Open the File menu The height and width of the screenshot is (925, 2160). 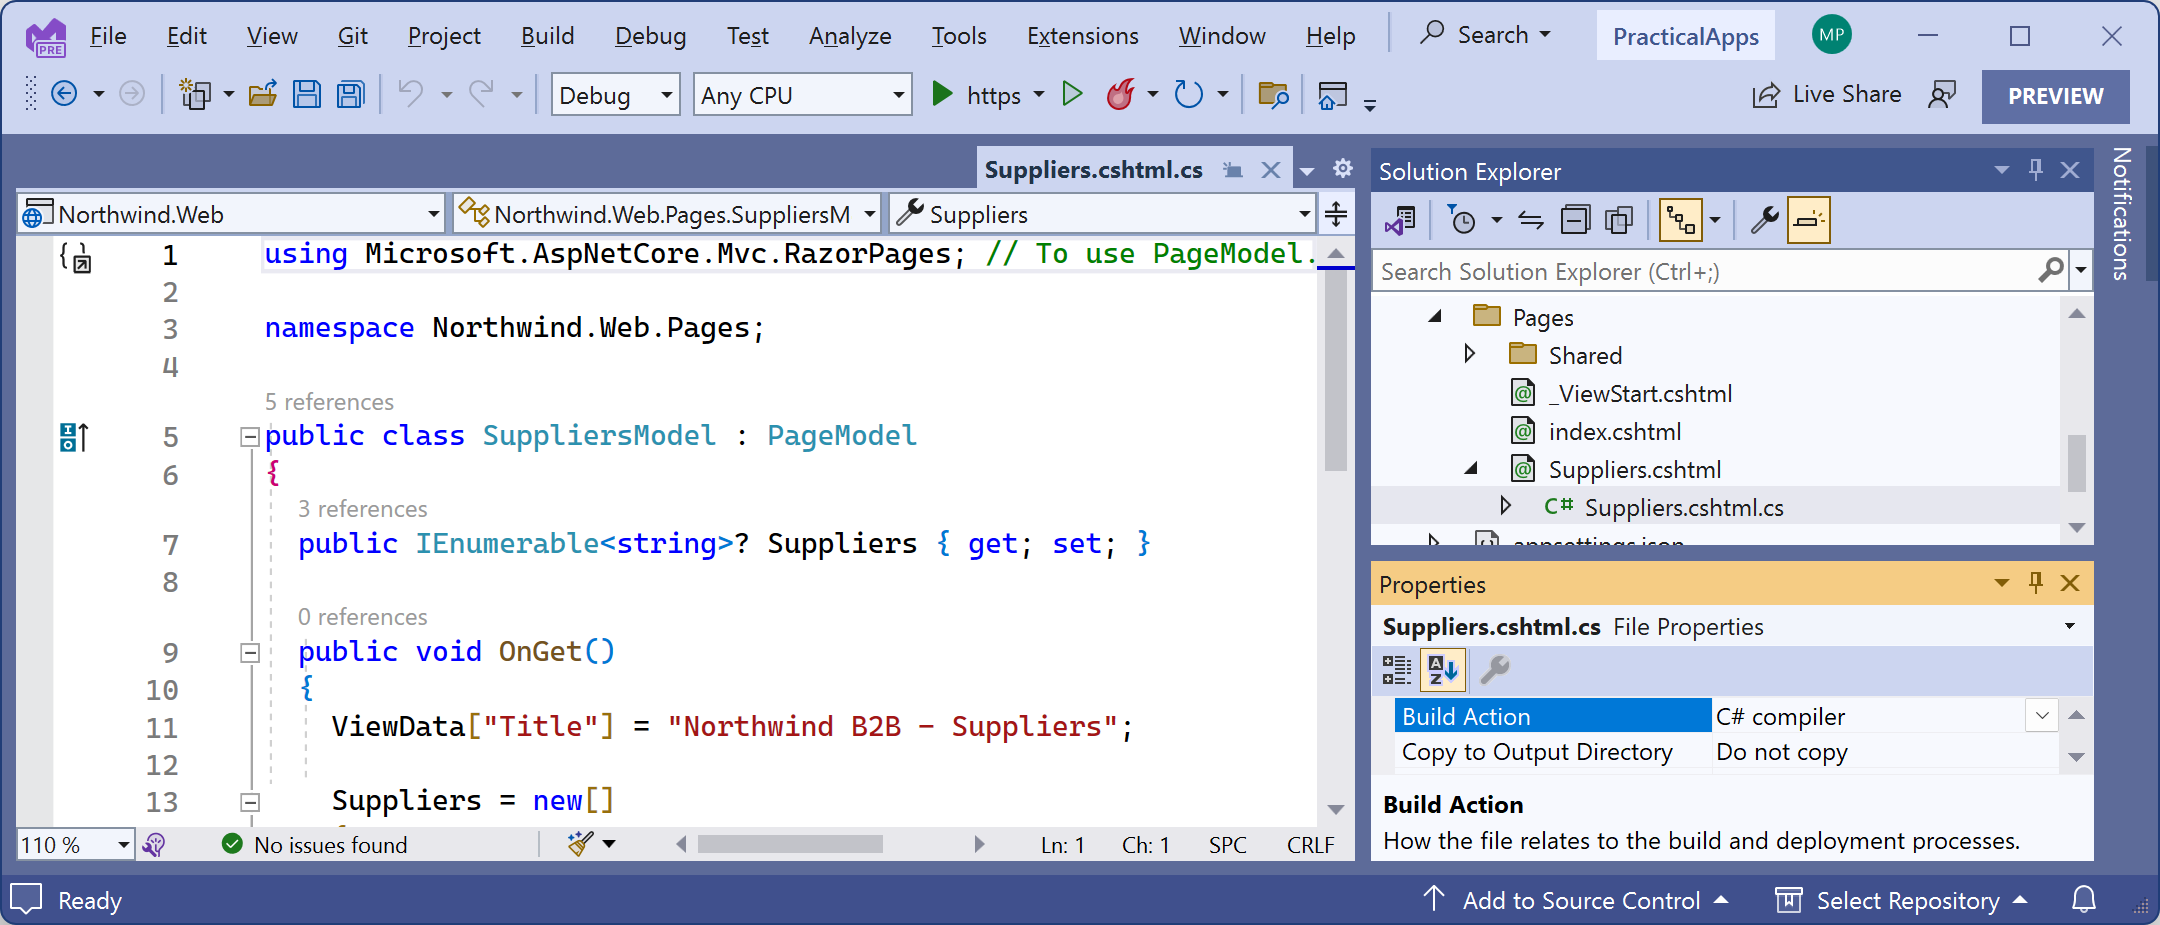coord(108,36)
